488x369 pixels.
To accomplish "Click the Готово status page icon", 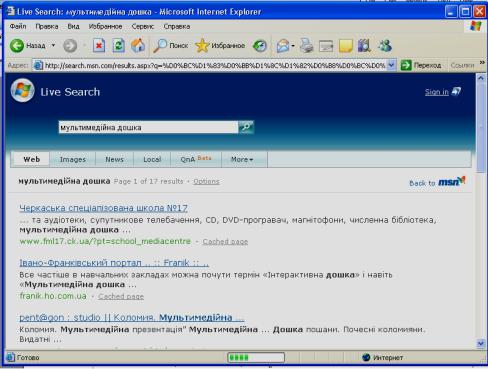I will pyautogui.click(x=11, y=357).
